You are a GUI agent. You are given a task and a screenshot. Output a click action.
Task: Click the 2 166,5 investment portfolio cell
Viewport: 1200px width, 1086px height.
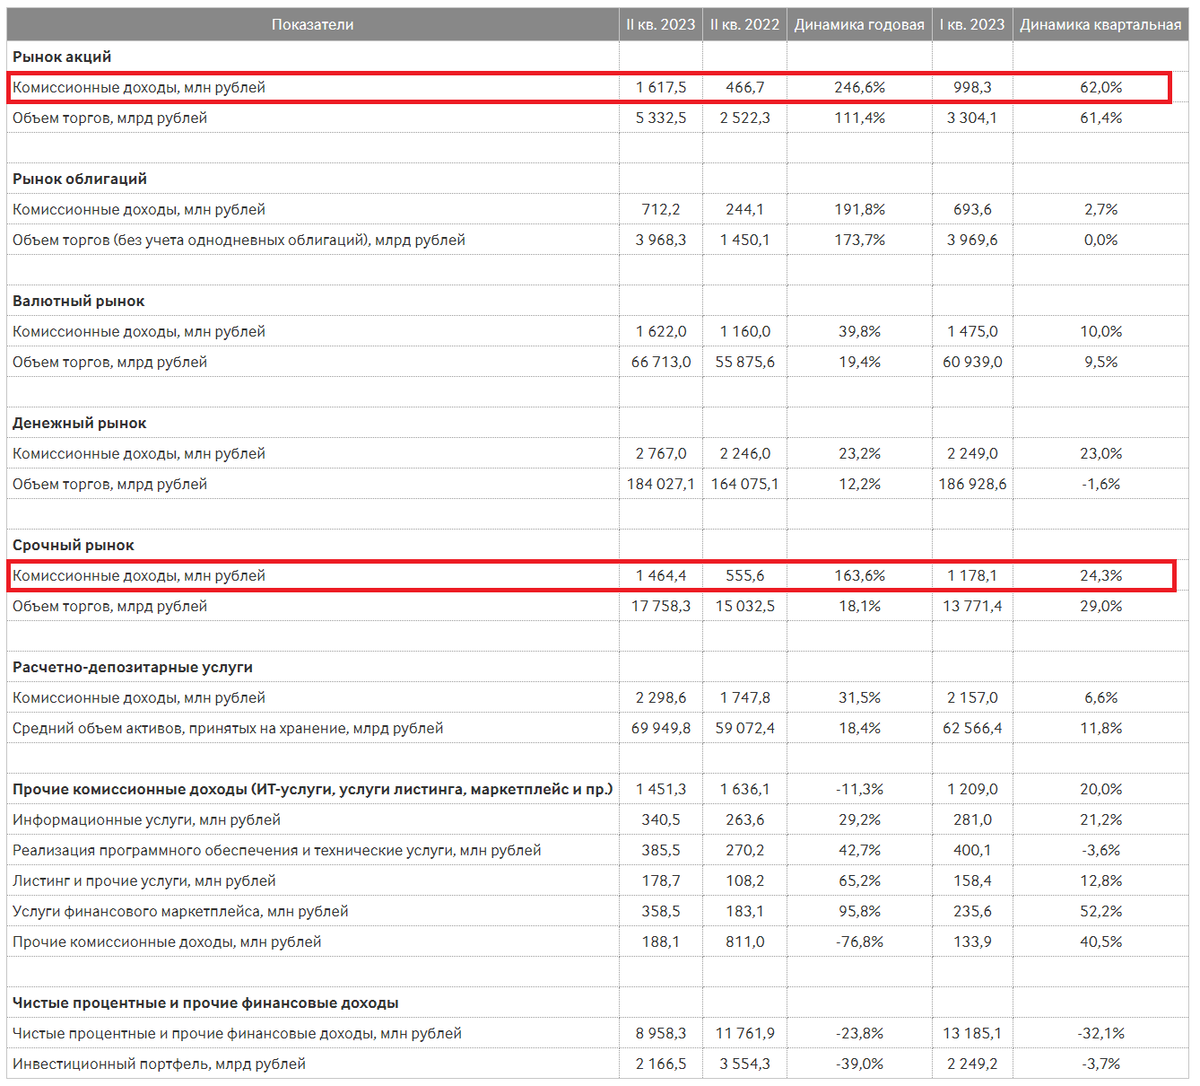(x=661, y=1064)
